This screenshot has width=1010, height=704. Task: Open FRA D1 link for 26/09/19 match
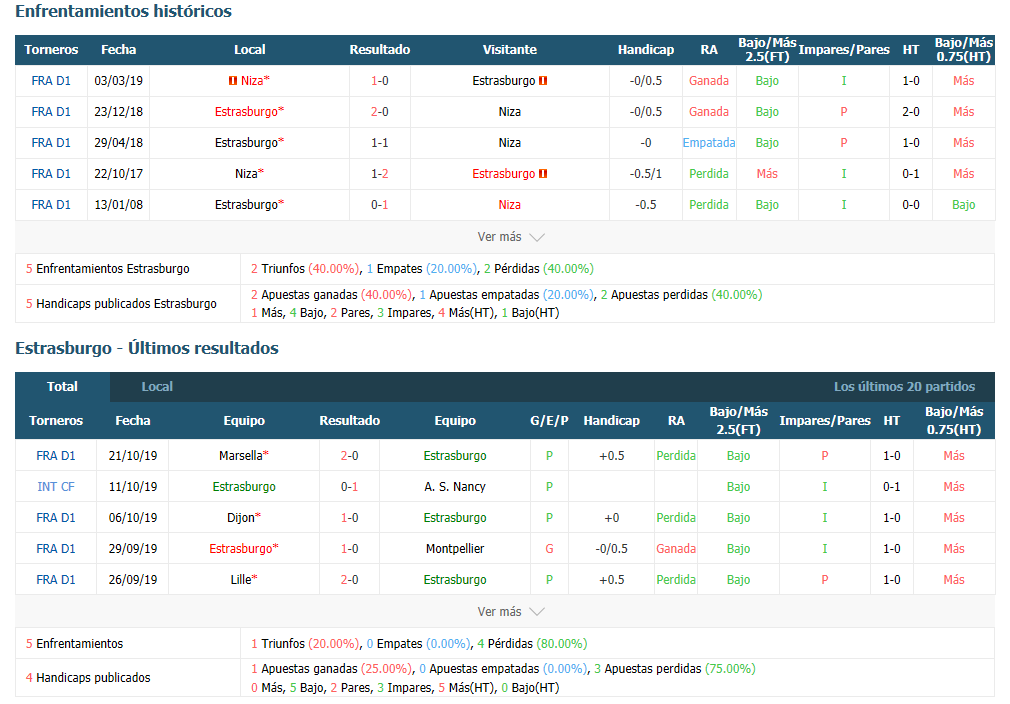coord(55,579)
